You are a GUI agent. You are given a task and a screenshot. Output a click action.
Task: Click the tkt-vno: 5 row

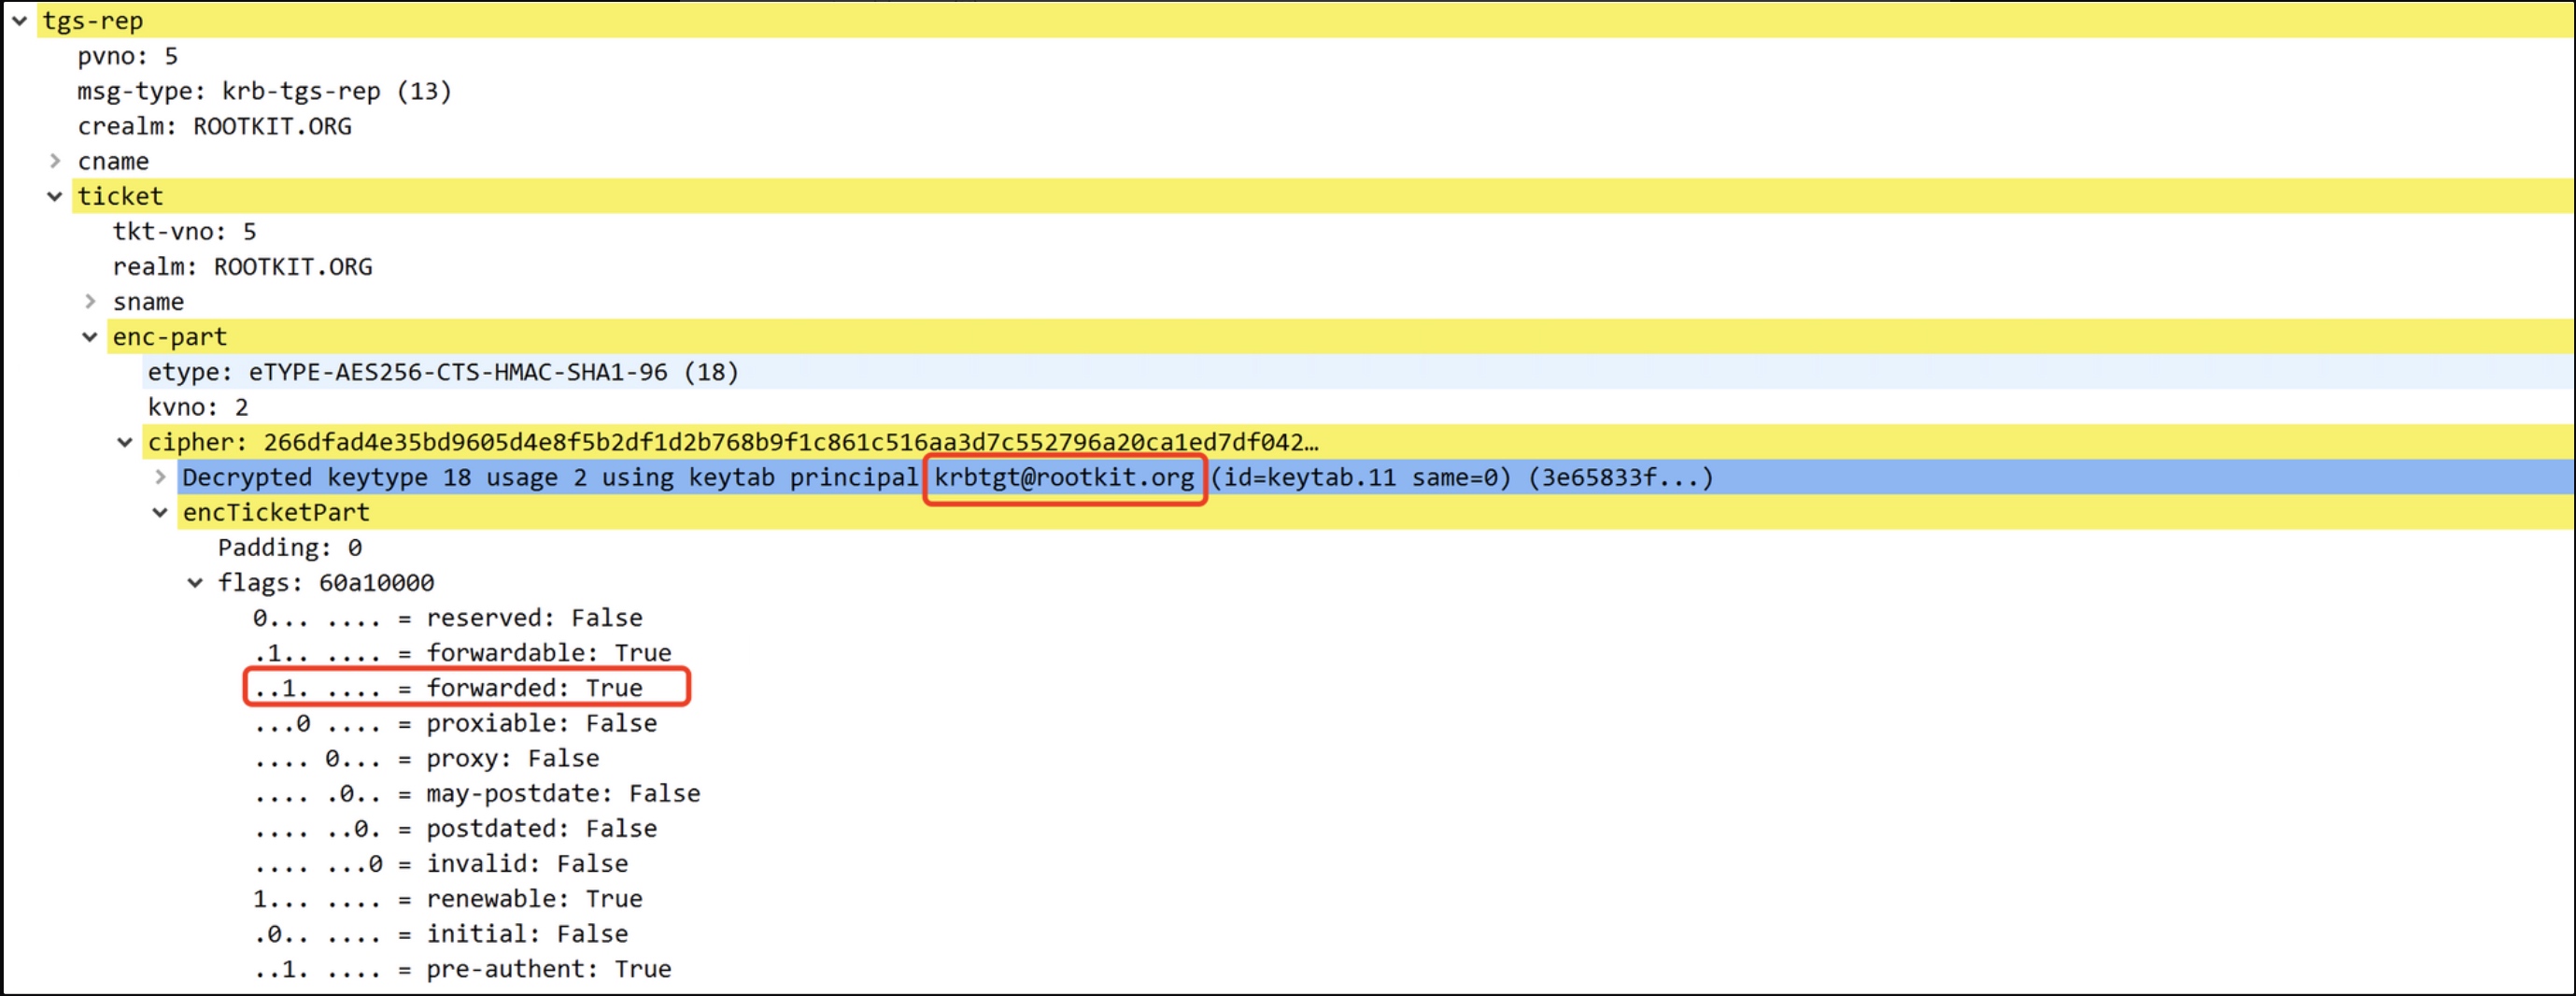coord(185,232)
